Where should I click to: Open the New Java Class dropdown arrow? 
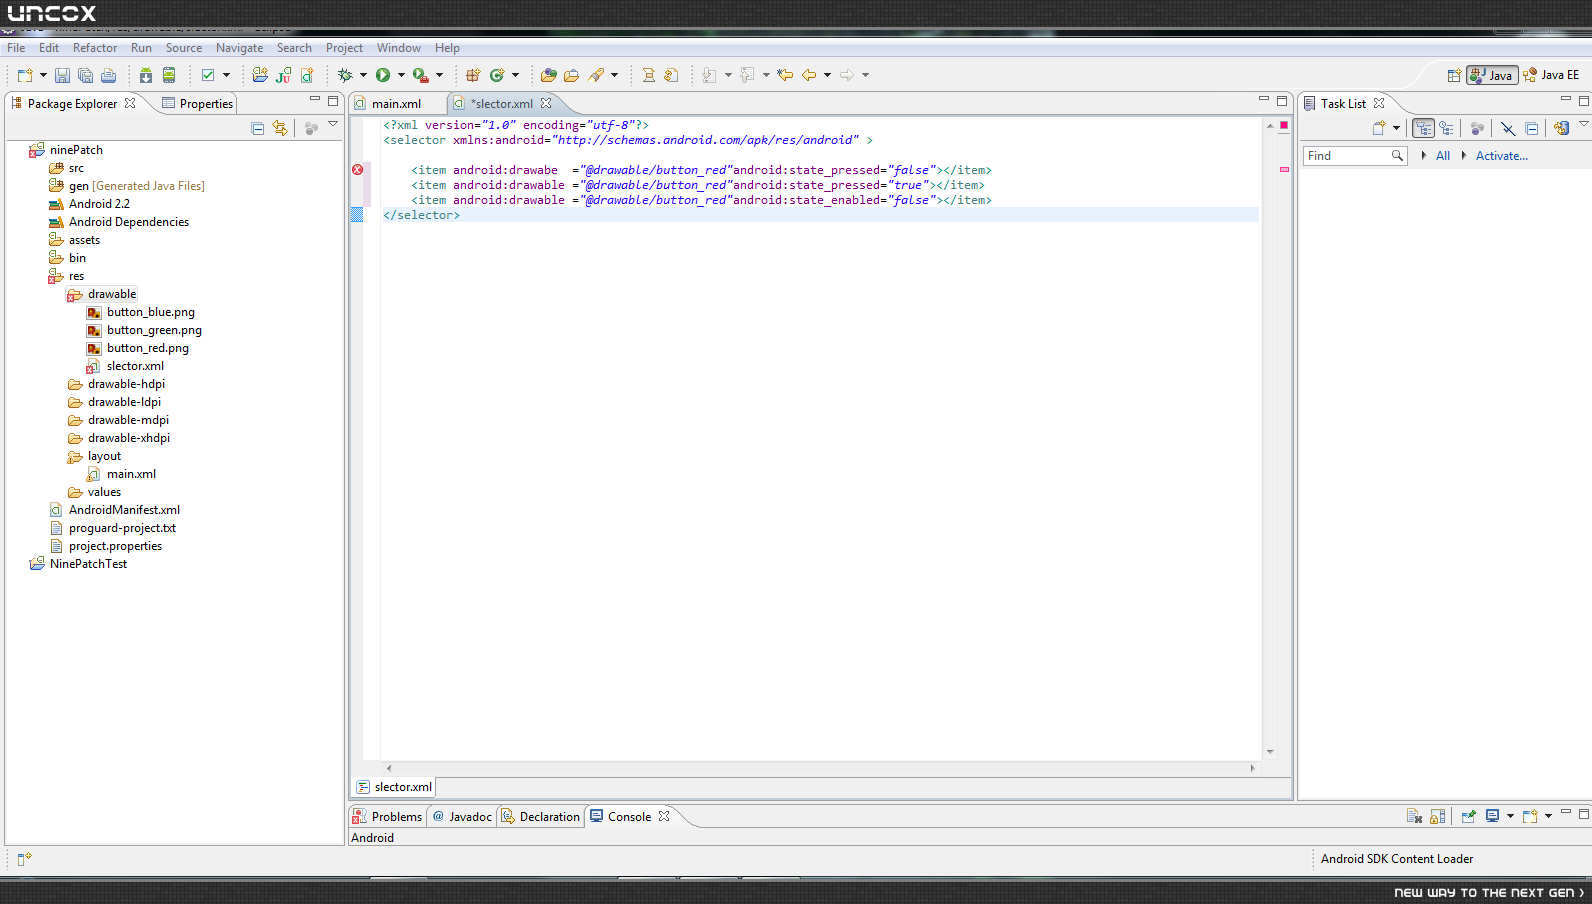(515, 75)
